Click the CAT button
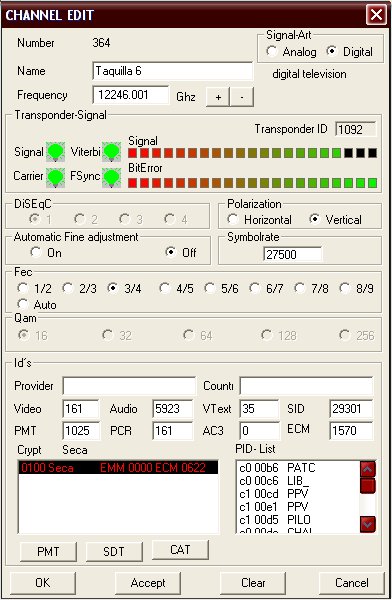The width and height of the screenshot is (392, 600). (180, 549)
